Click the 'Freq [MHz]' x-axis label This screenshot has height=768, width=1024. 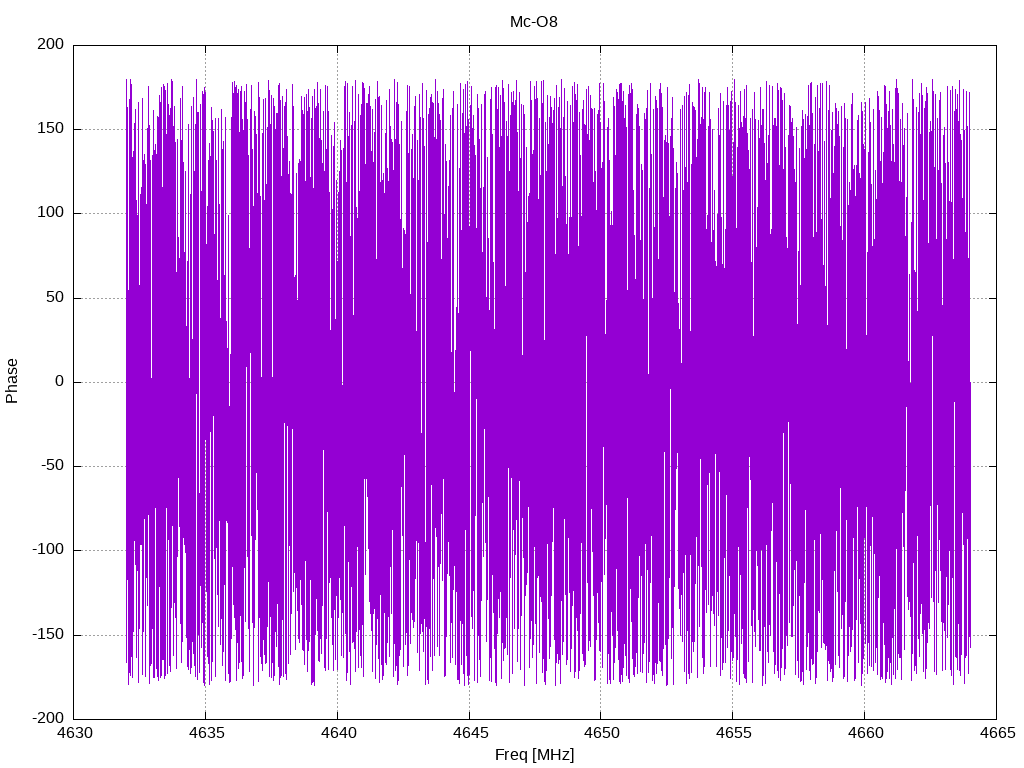tap(534, 755)
